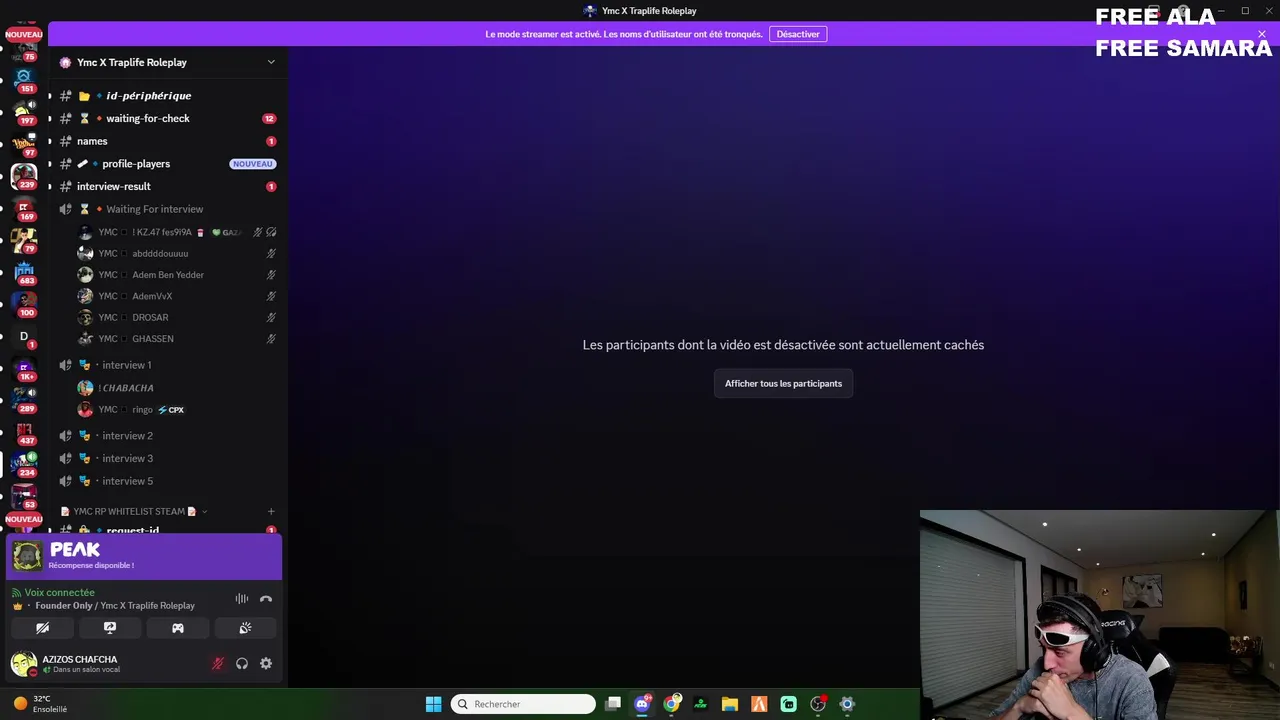Open server with 197 badge
The height and width of the screenshot is (720, 1280).
point(24,112)
